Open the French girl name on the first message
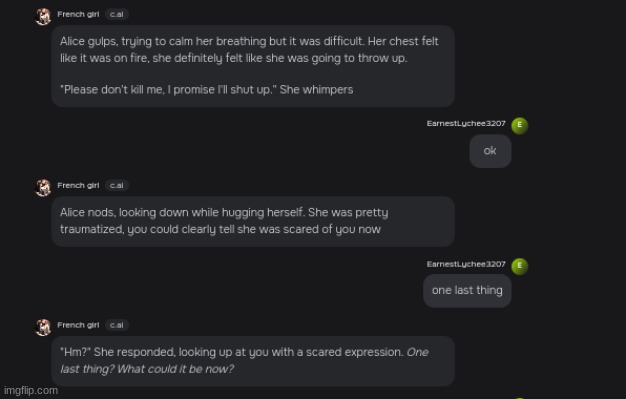The image size is (626, 399). (78, 14)
